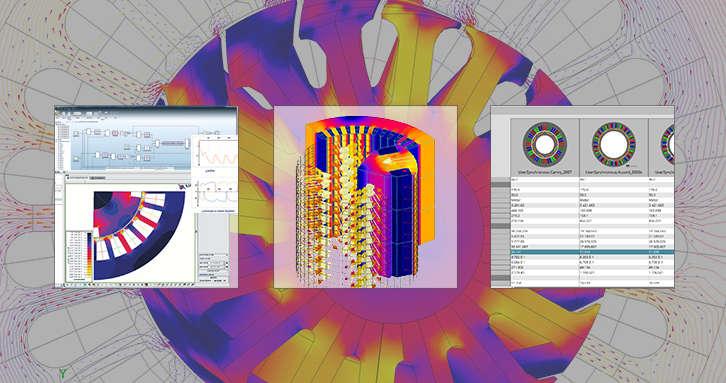
Task: Click the quarter-motor flux density plot
Action: pyautogui.click(x=139, y=235)
